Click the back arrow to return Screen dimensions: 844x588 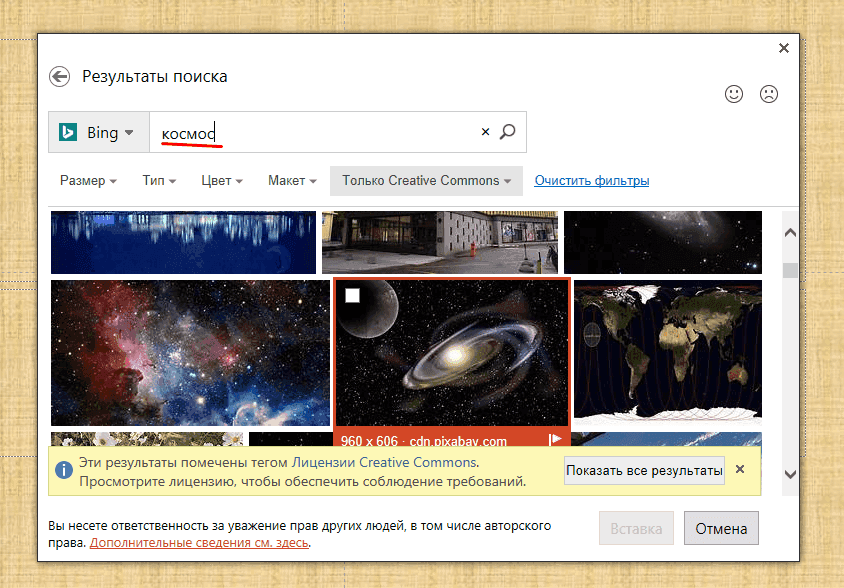(x=60, y=76)
